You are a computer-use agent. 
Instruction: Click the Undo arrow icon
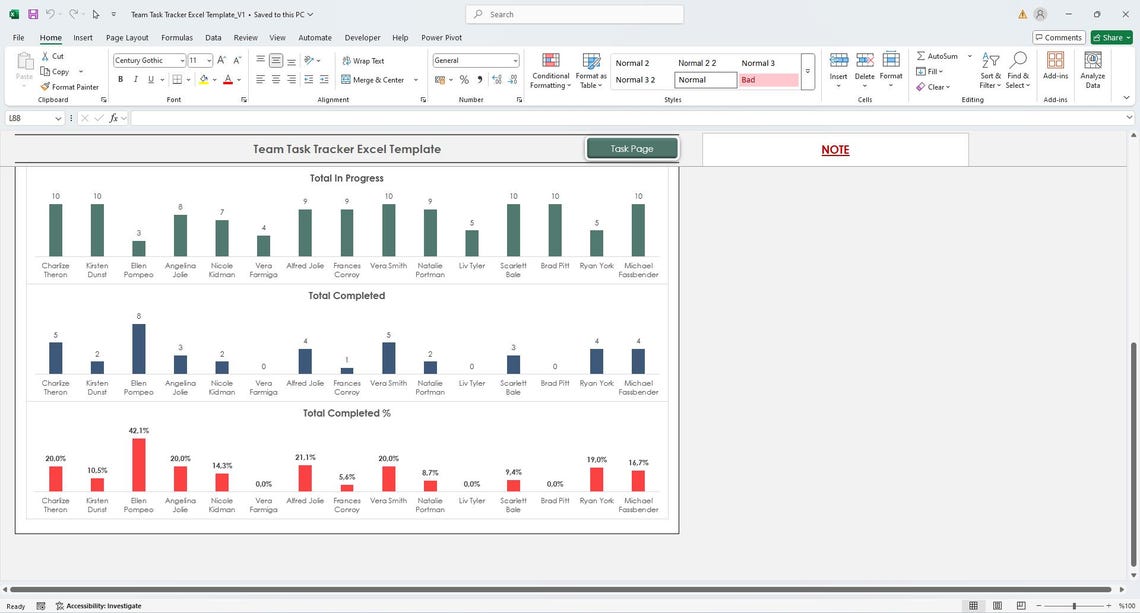pos(50,14)
